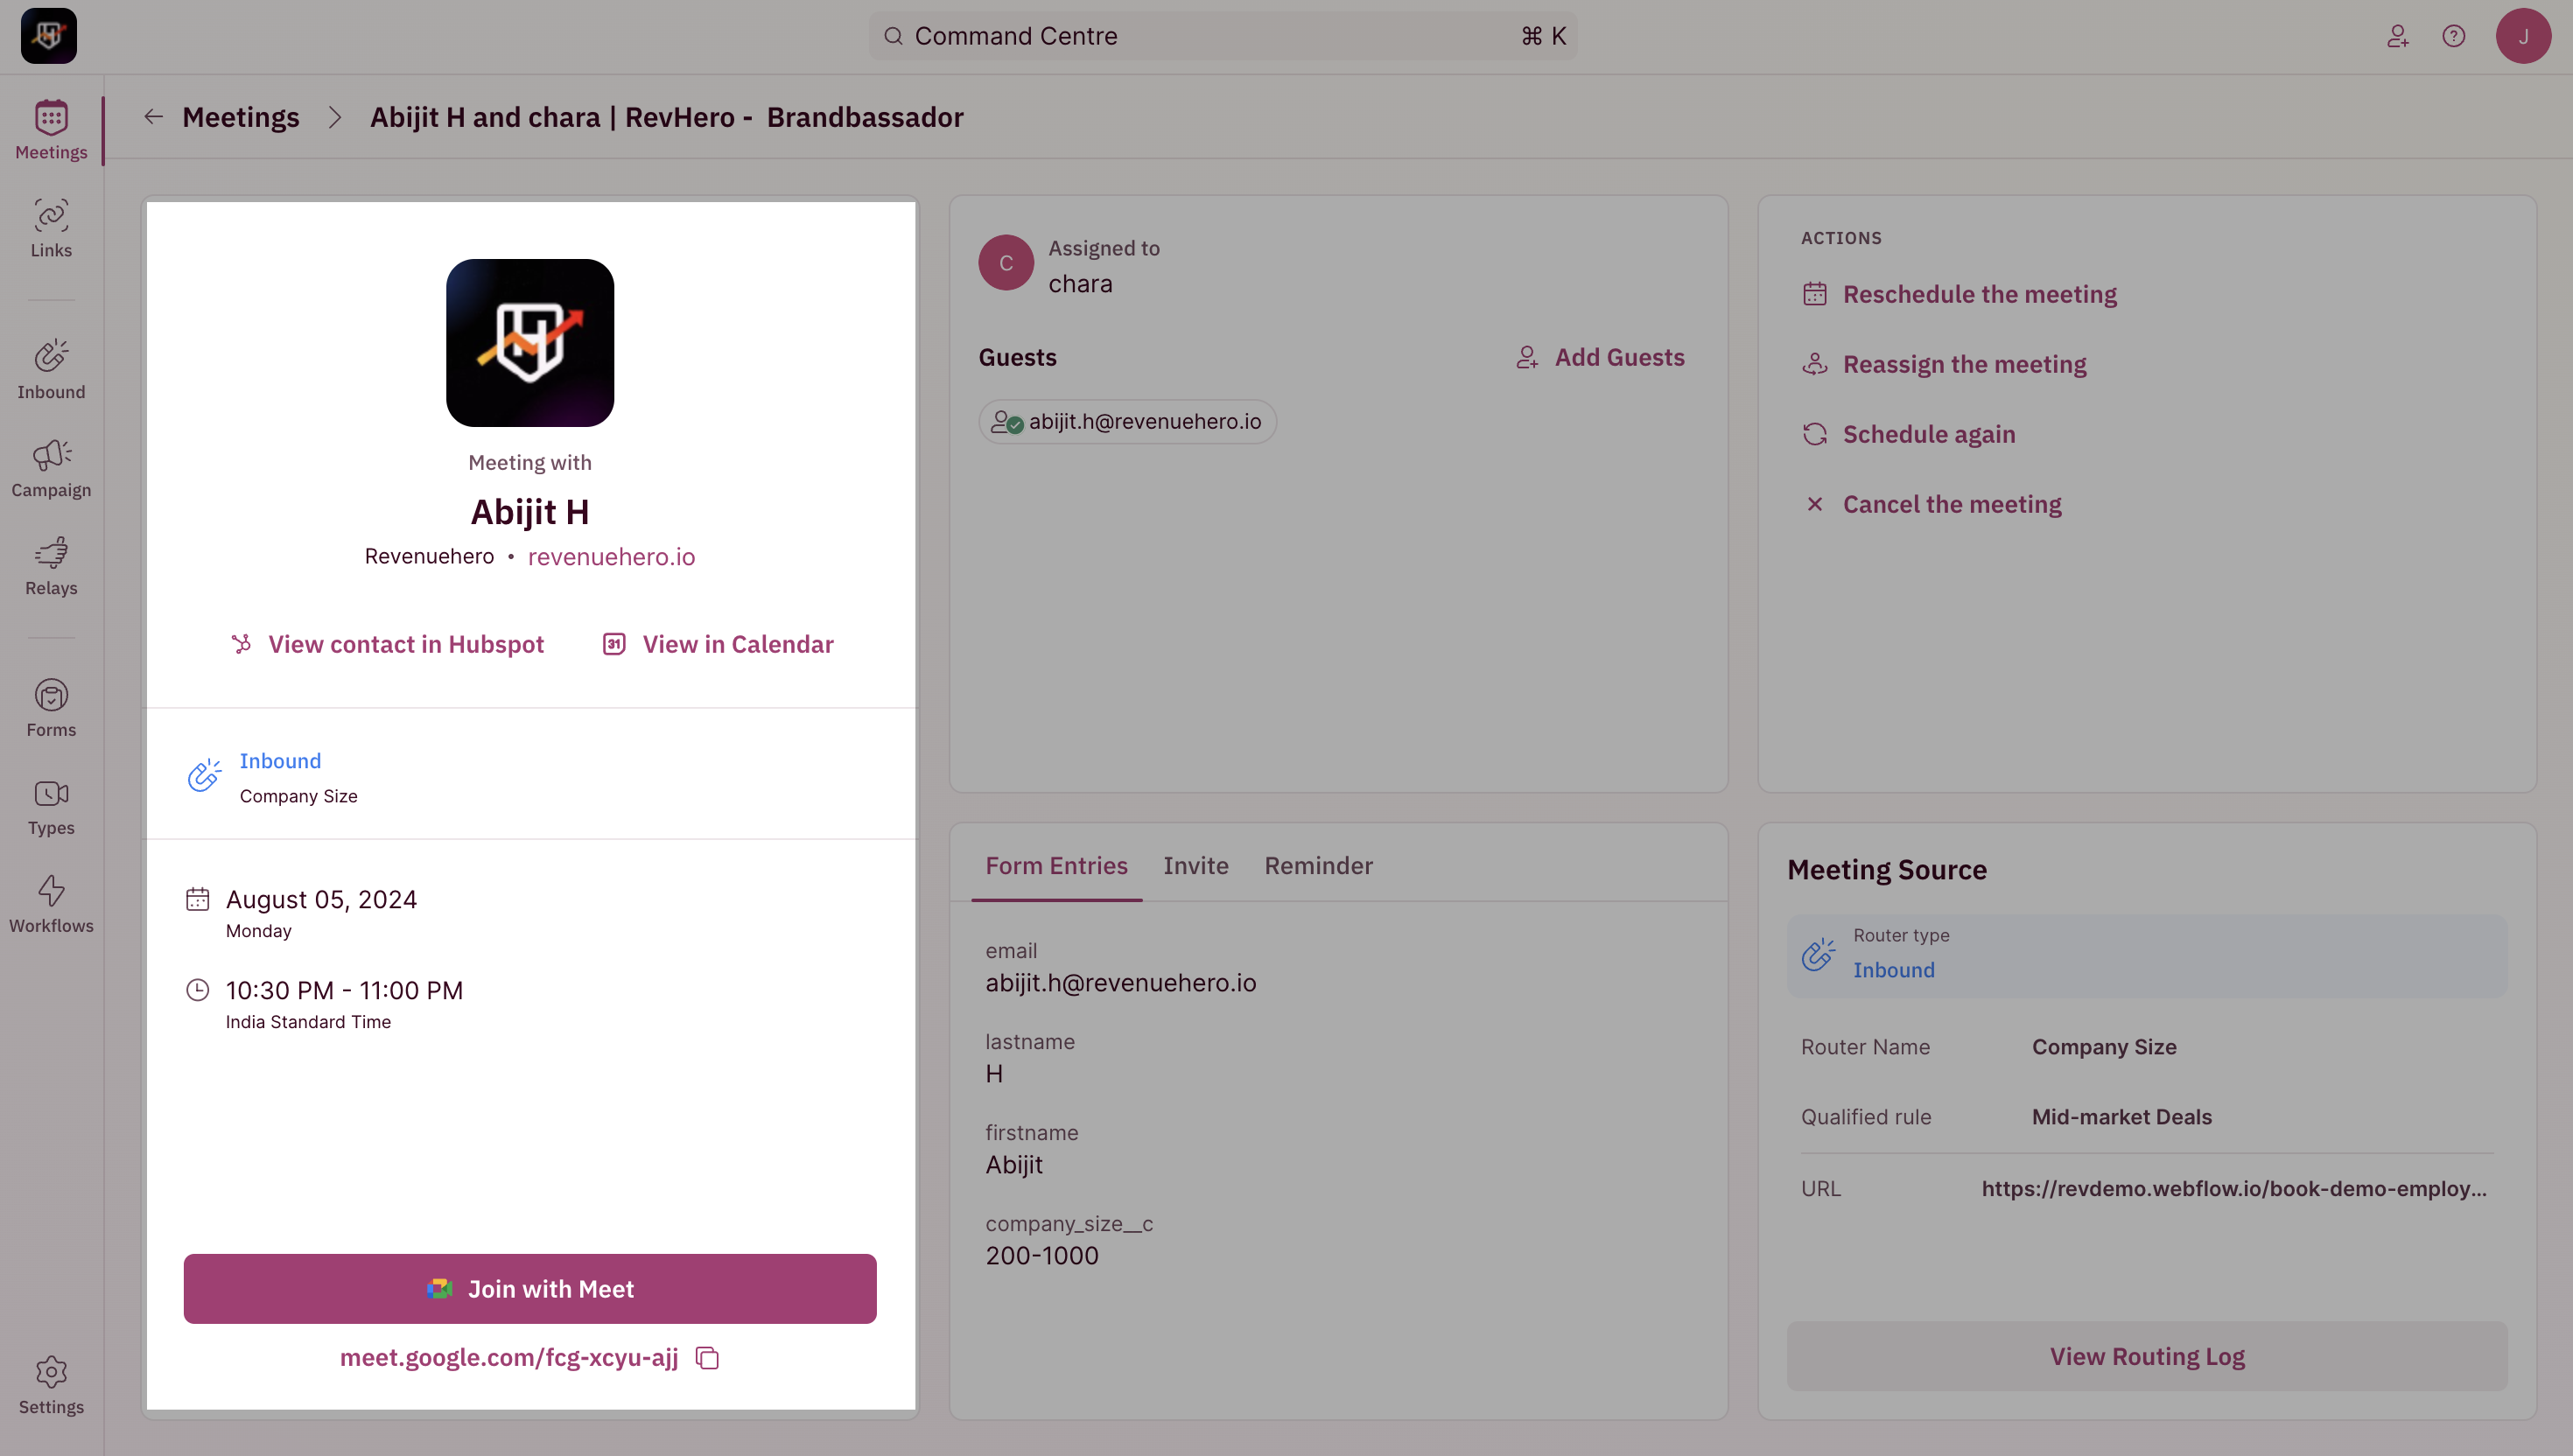This screenshot has height=1456, width=2573.
Task: Copy the Google Meet link icon
Action: (707, 1358)
